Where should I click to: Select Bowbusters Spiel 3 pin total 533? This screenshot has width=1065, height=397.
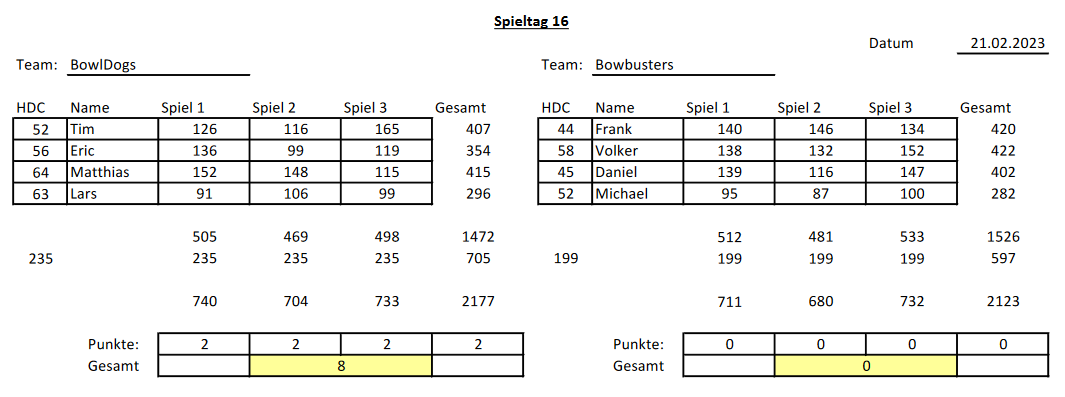click(911, 238)
